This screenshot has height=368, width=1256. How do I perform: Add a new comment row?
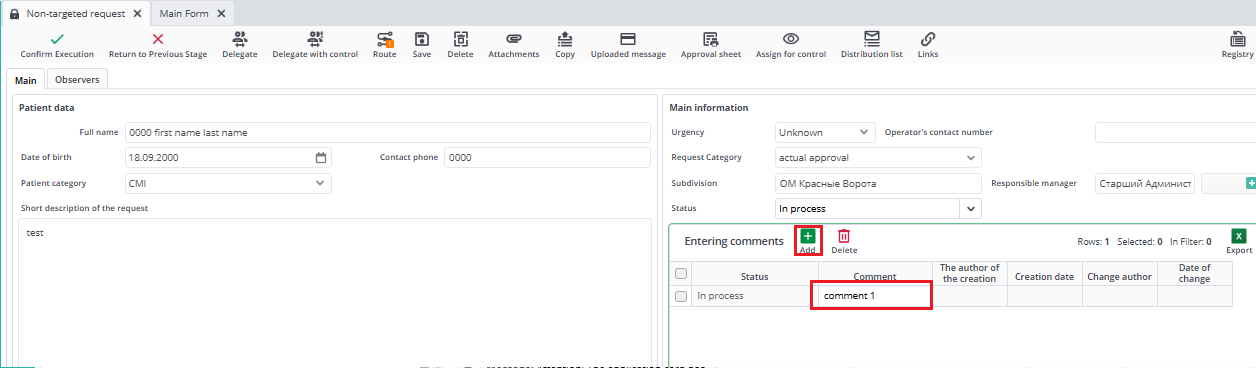(x=808, y=236)
